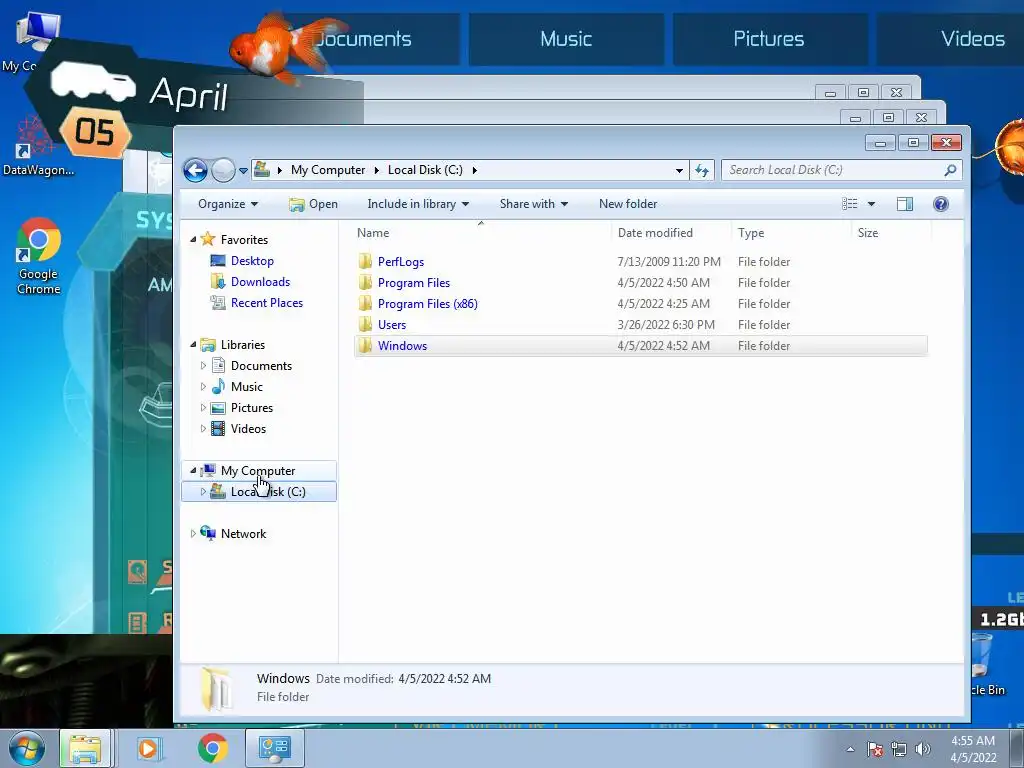This screenshot has width=1024, height=768.
Task: Expand the Videos library node
Action: point(203,428)
